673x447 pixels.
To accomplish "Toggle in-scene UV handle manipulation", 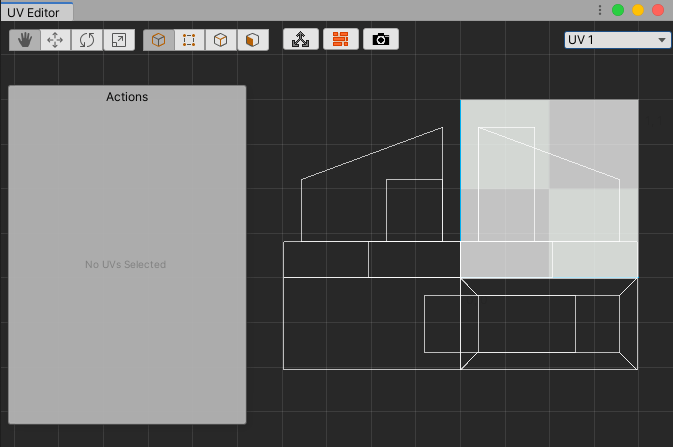I will [x=301, y=40].
